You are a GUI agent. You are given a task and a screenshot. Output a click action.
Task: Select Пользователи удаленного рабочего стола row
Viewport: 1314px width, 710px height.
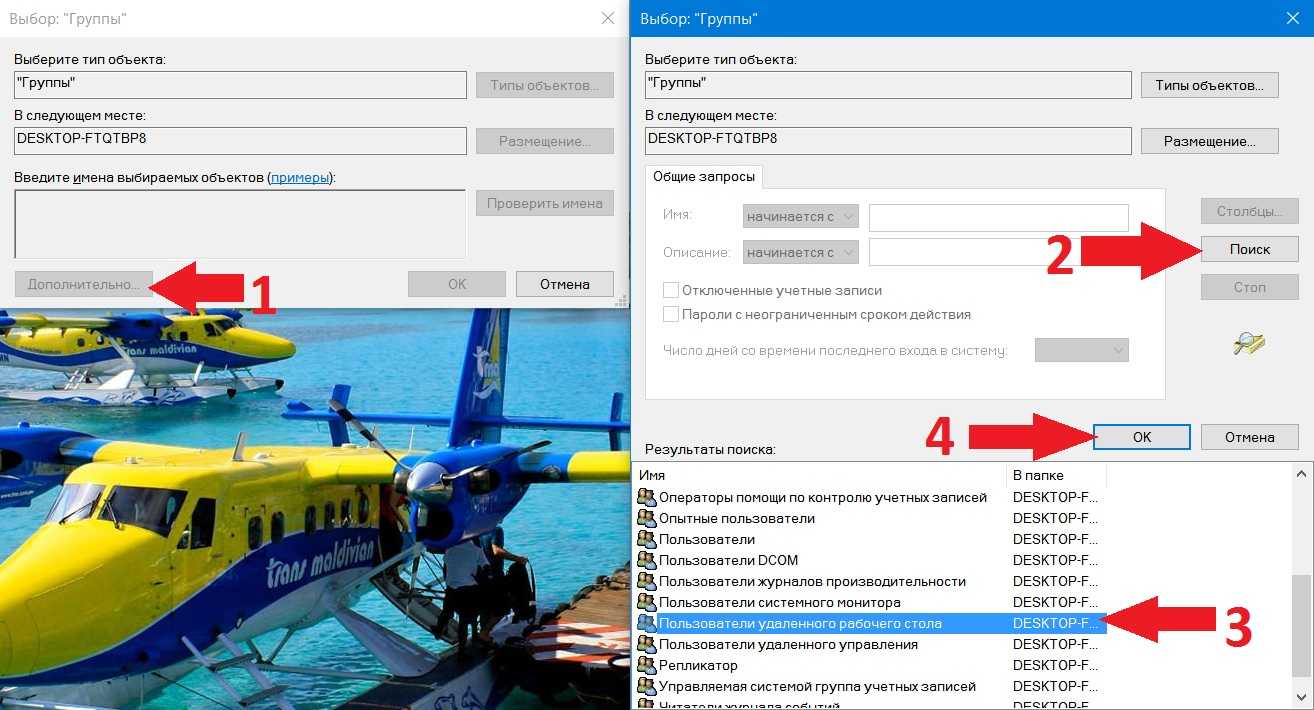pos(800,623)
